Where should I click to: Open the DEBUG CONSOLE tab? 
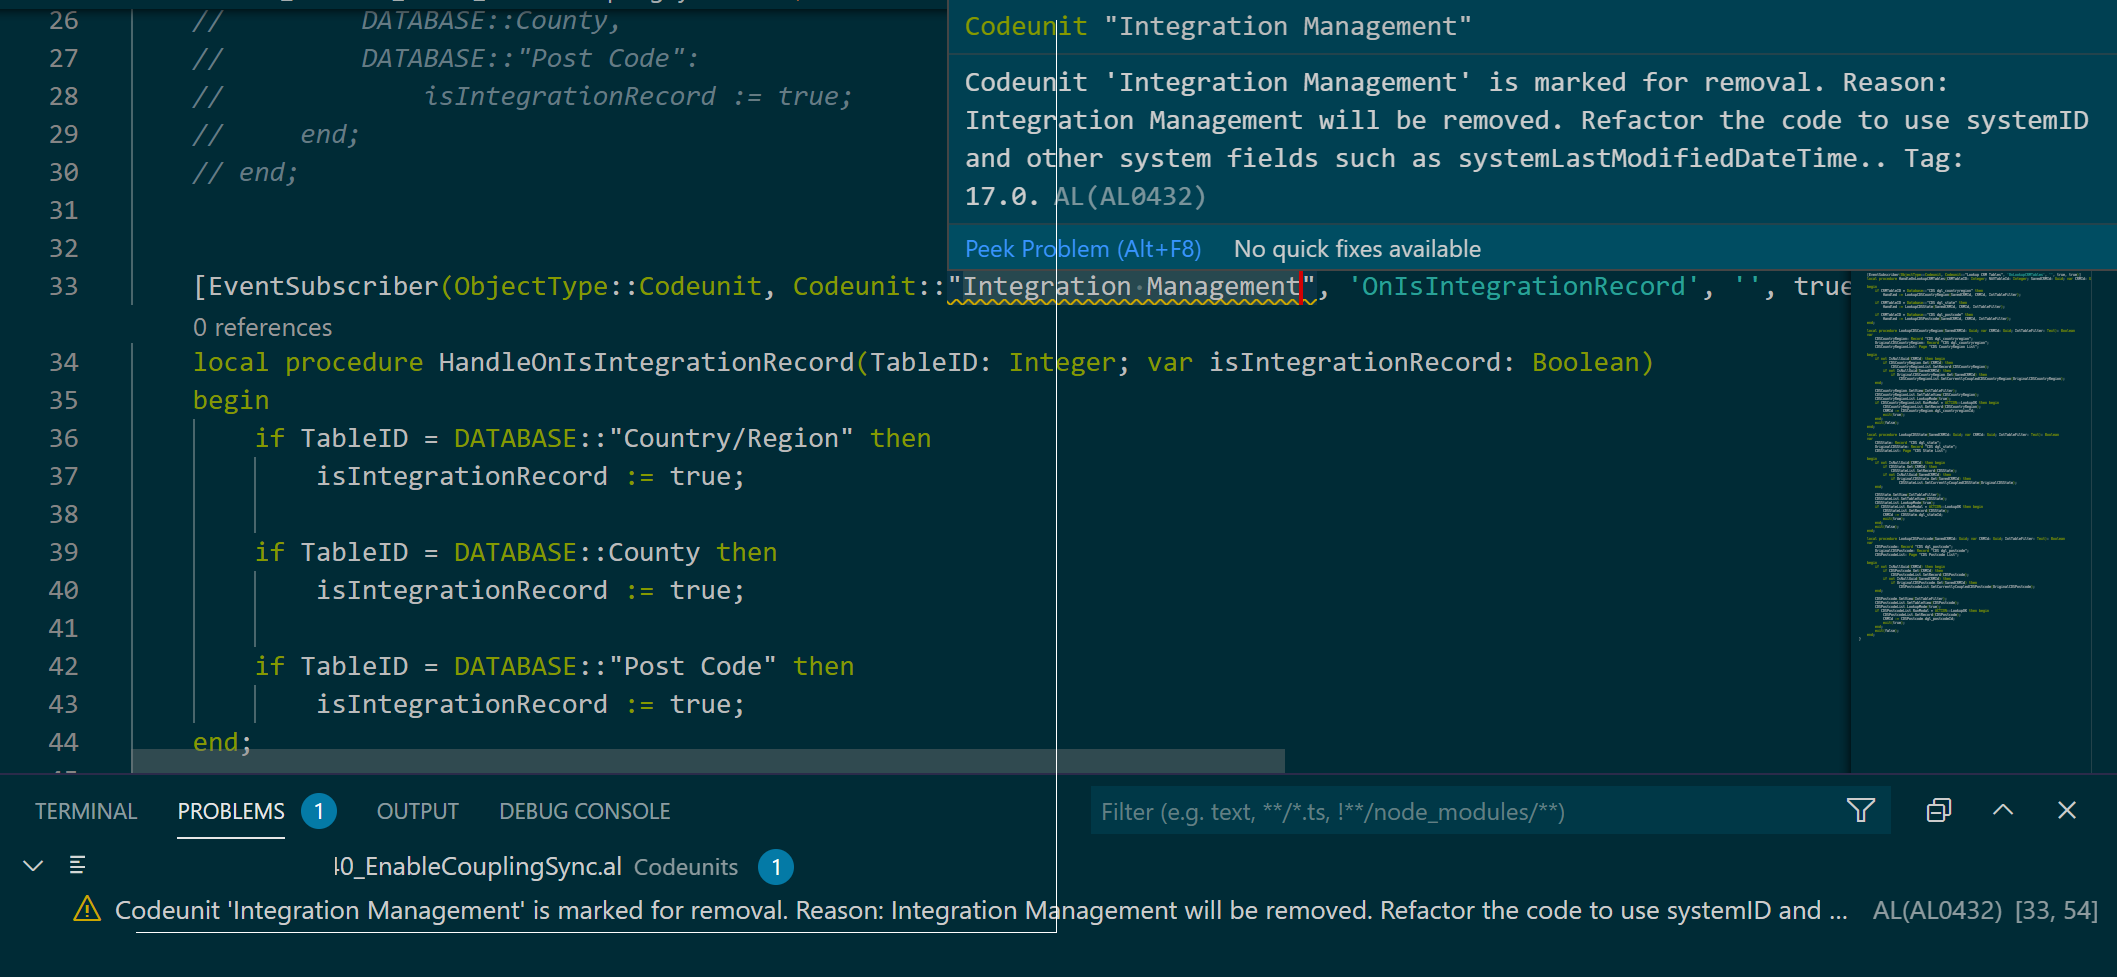click(584, 811)
